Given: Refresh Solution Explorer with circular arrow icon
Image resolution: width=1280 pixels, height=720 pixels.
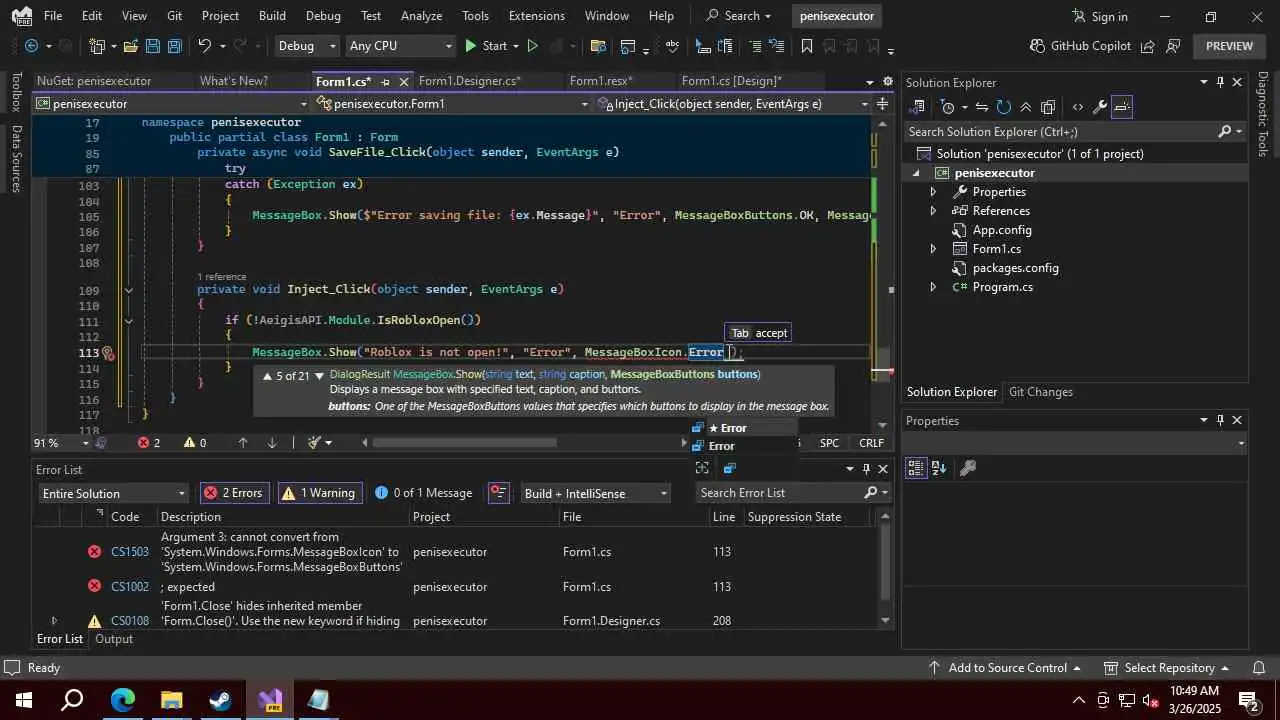Looking at the screenshot, I should (1004, 107).
